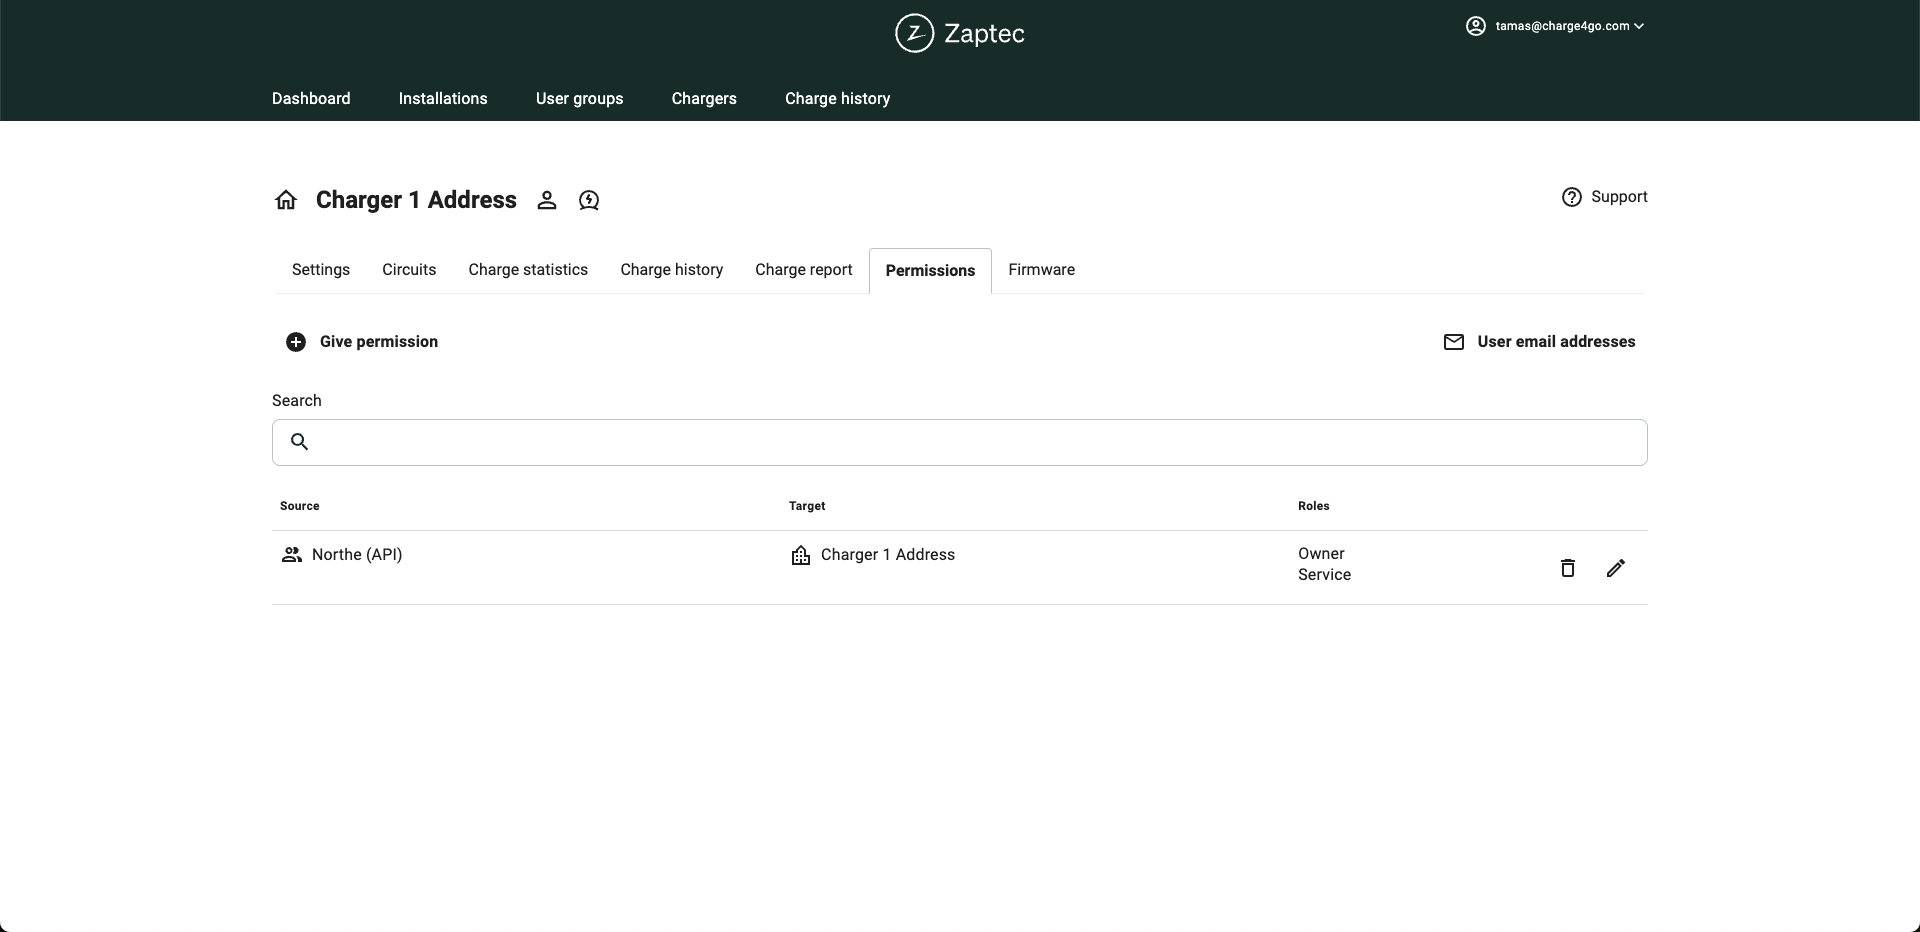This screenshot has width=1920, height=932.
Task: Switch to the installation's Charge history tab
Action: coord(672,270)
